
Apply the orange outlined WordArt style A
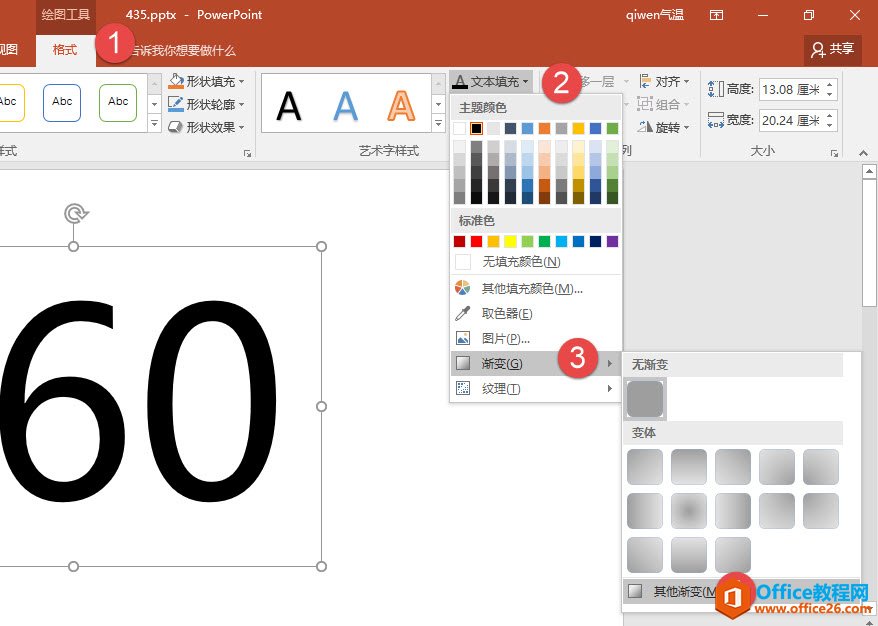401,104
